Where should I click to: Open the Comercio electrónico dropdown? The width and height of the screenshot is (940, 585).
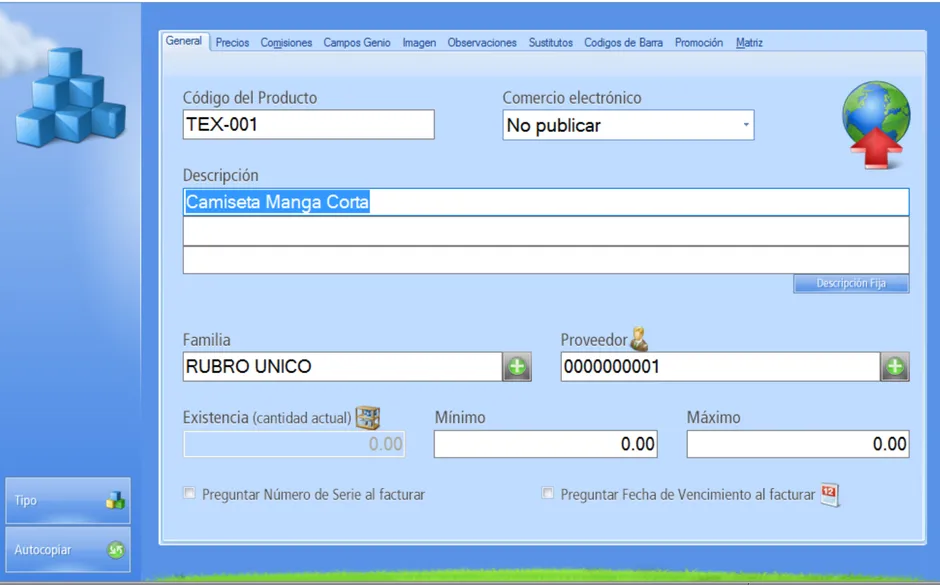click(x=628, y=125)
